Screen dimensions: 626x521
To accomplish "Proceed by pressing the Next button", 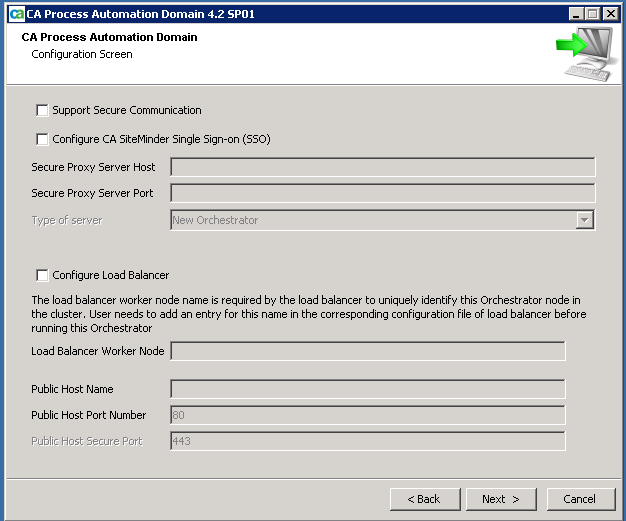I will click(501, 499).
